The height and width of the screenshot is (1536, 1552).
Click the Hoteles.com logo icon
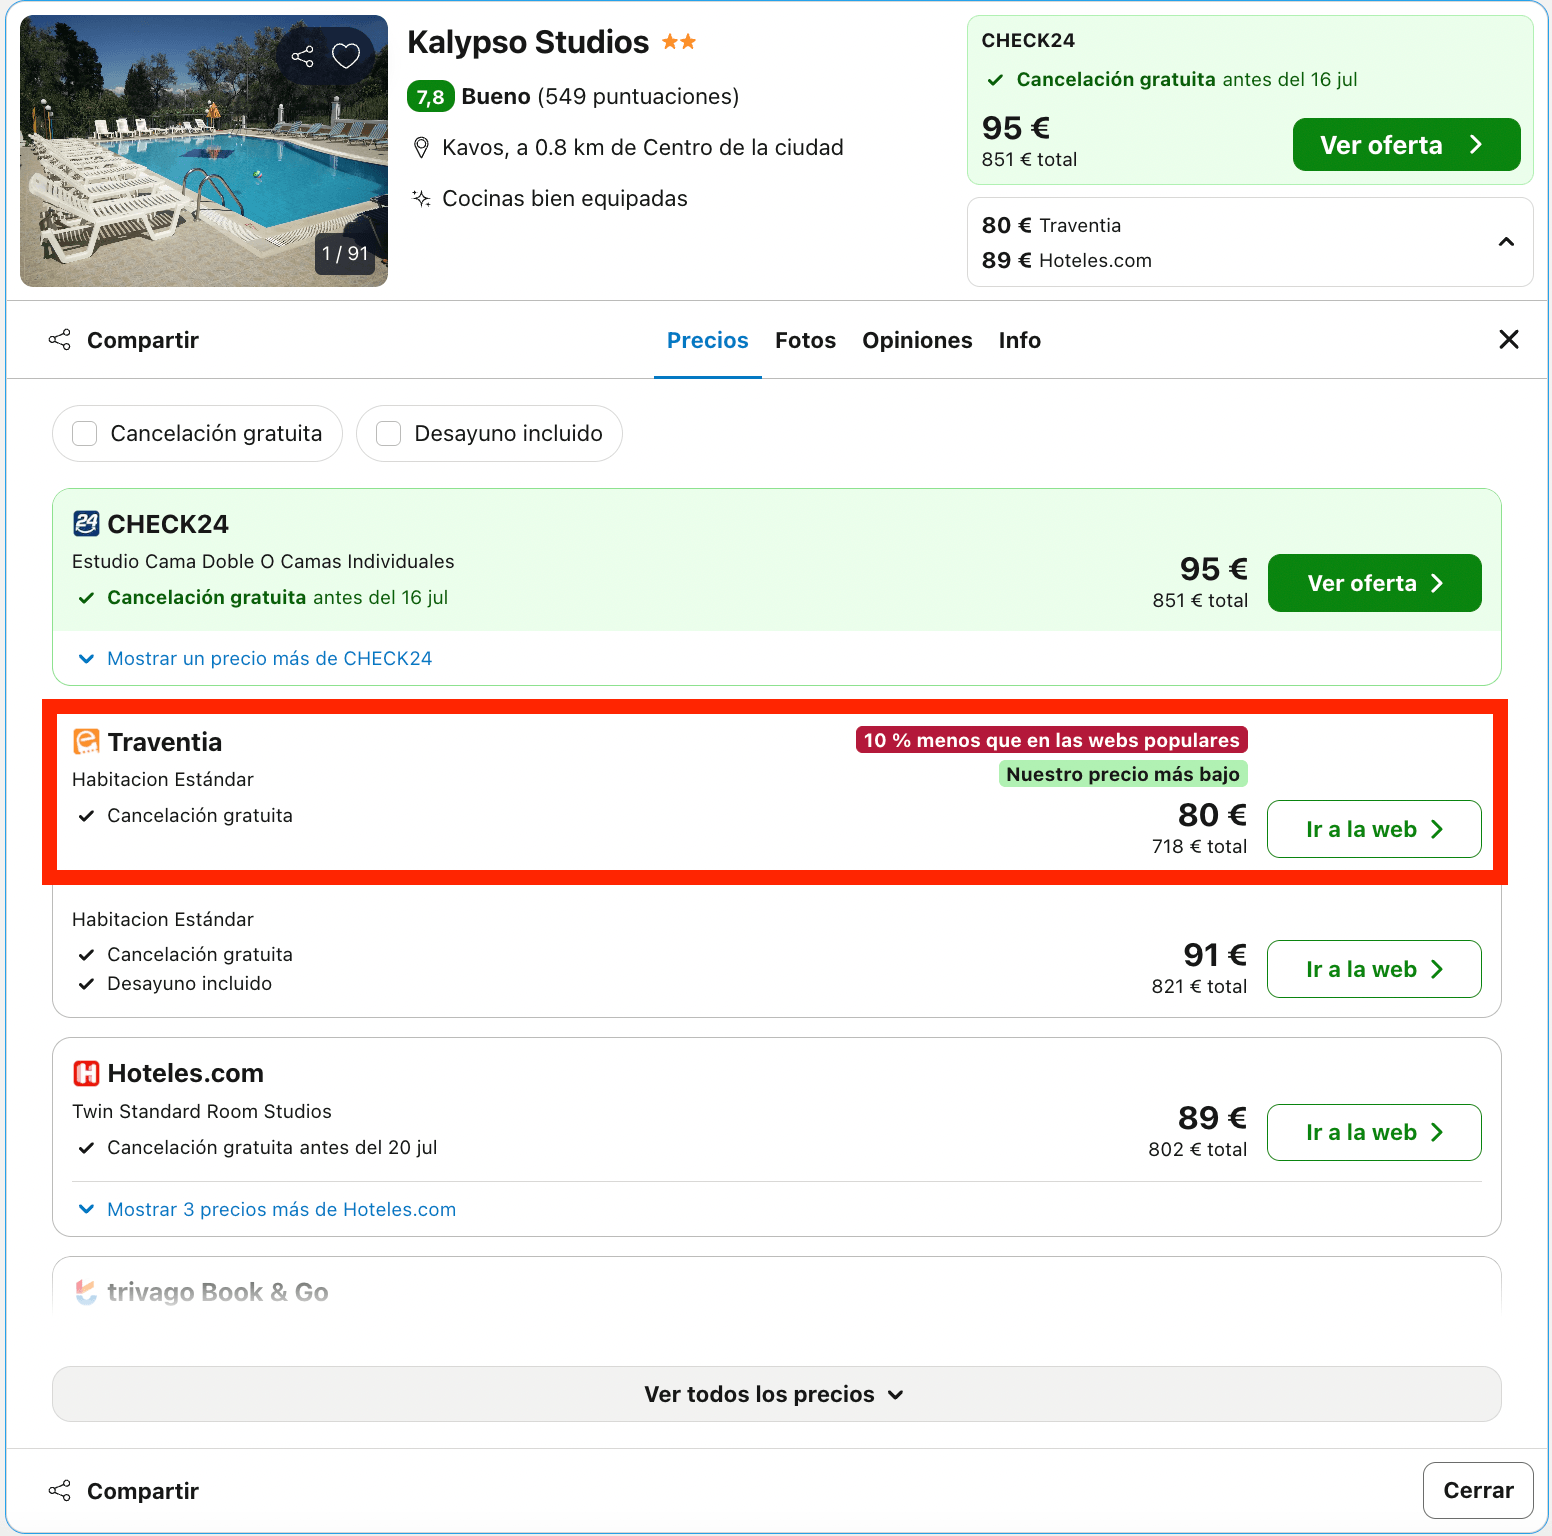point(86,1073)
